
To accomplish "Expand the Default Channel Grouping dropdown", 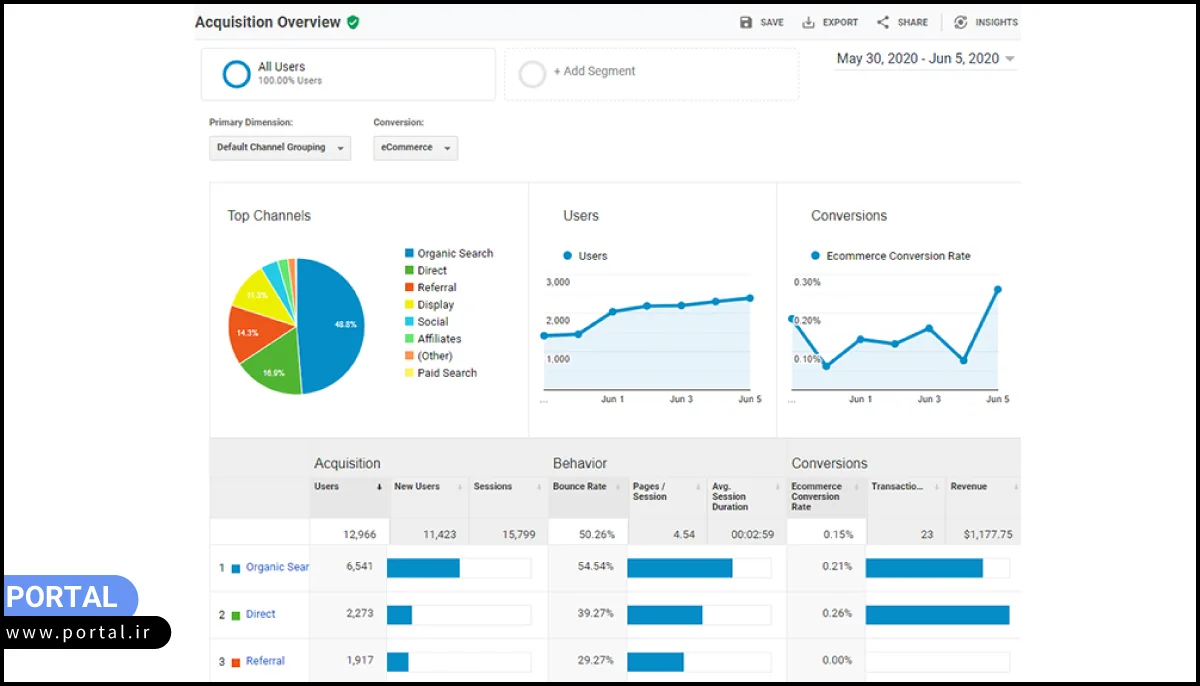I will (280, 148).
